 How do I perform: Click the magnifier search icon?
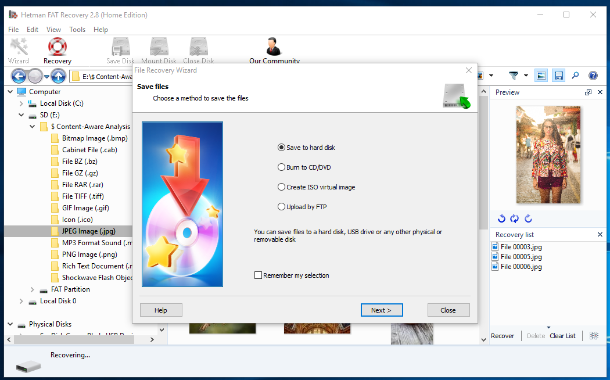(575, 75)
